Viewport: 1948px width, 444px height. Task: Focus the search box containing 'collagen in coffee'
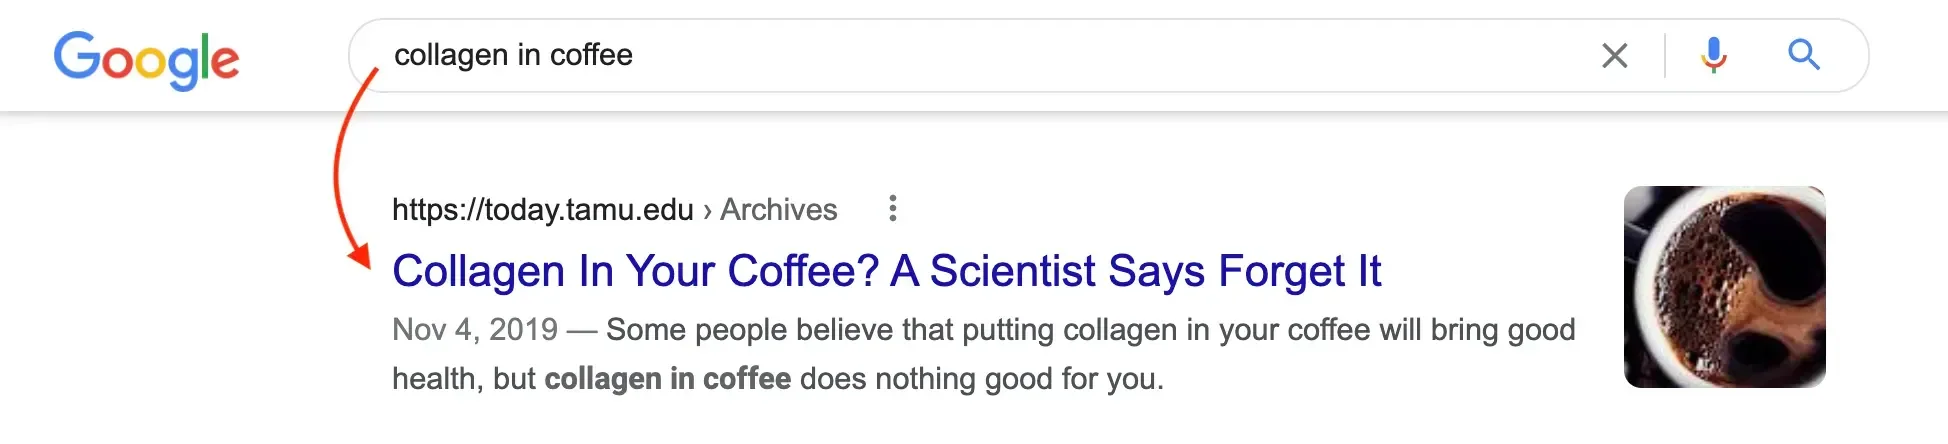click(x=1108, y=55)
